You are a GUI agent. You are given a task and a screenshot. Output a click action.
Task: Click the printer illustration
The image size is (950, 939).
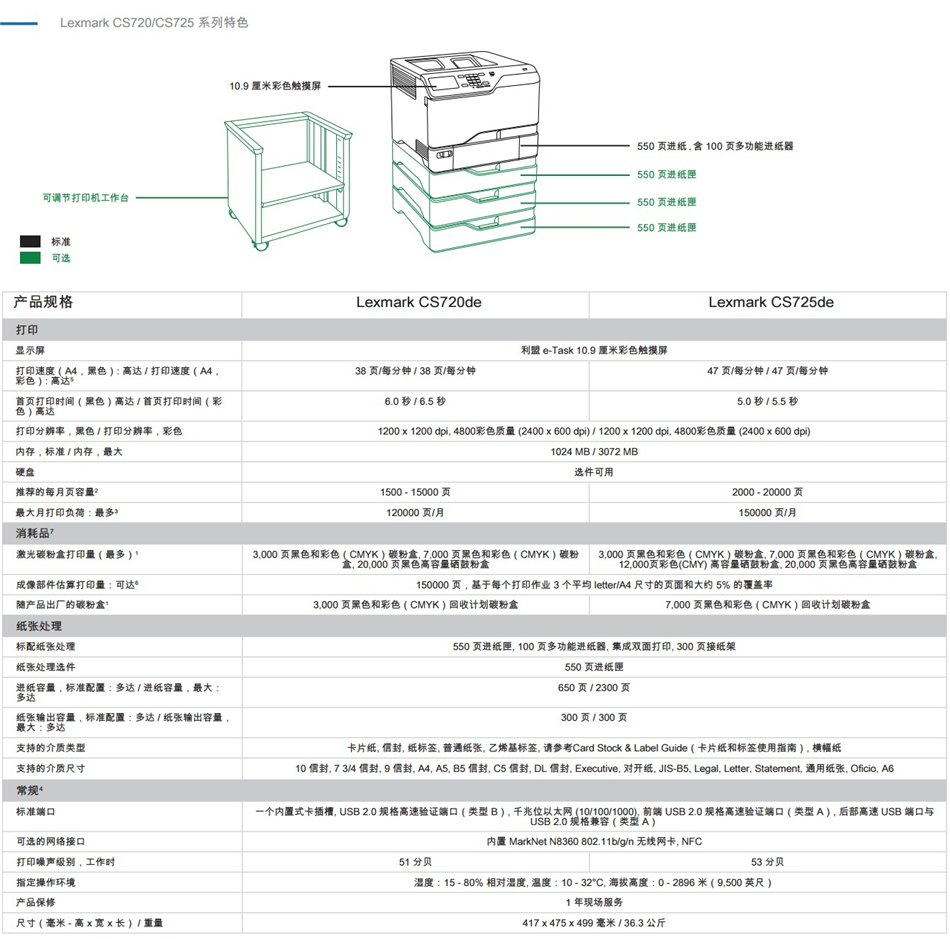(x=465, y=151)
